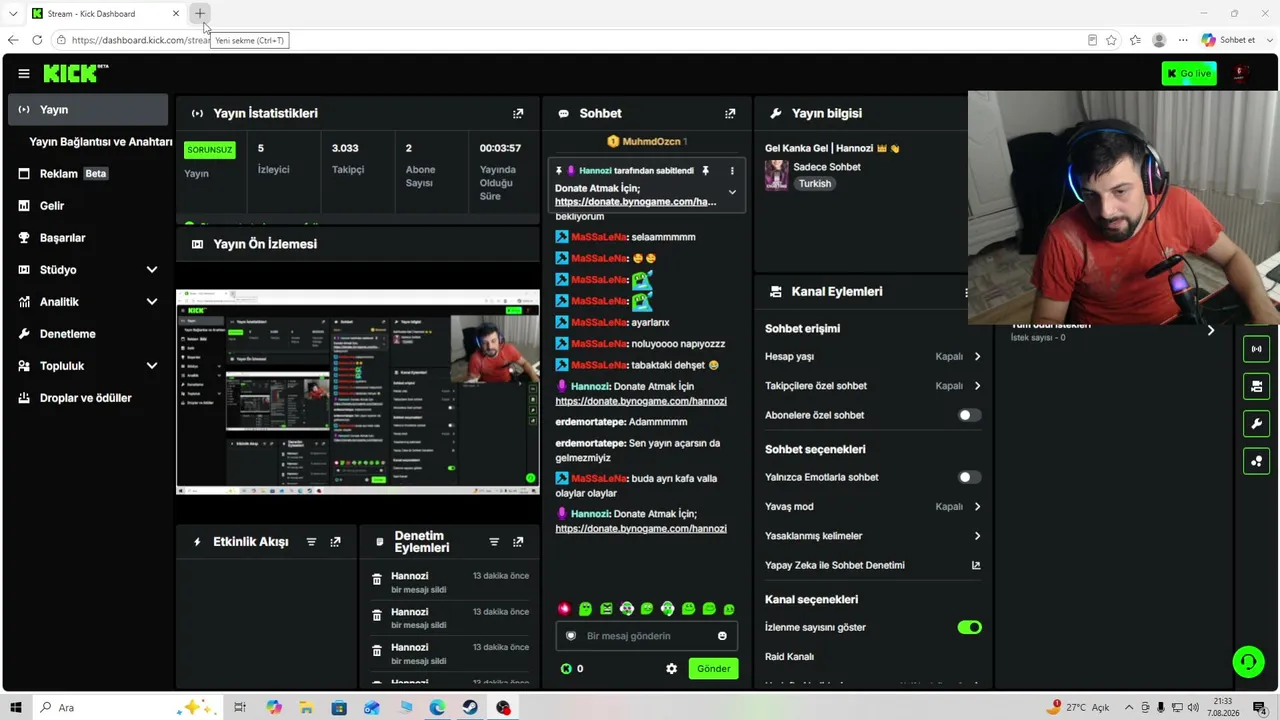The width and height of the screenshot is (1280, 720).
Task: Open the profile avatar in the header
Action: click(1240, 73)
